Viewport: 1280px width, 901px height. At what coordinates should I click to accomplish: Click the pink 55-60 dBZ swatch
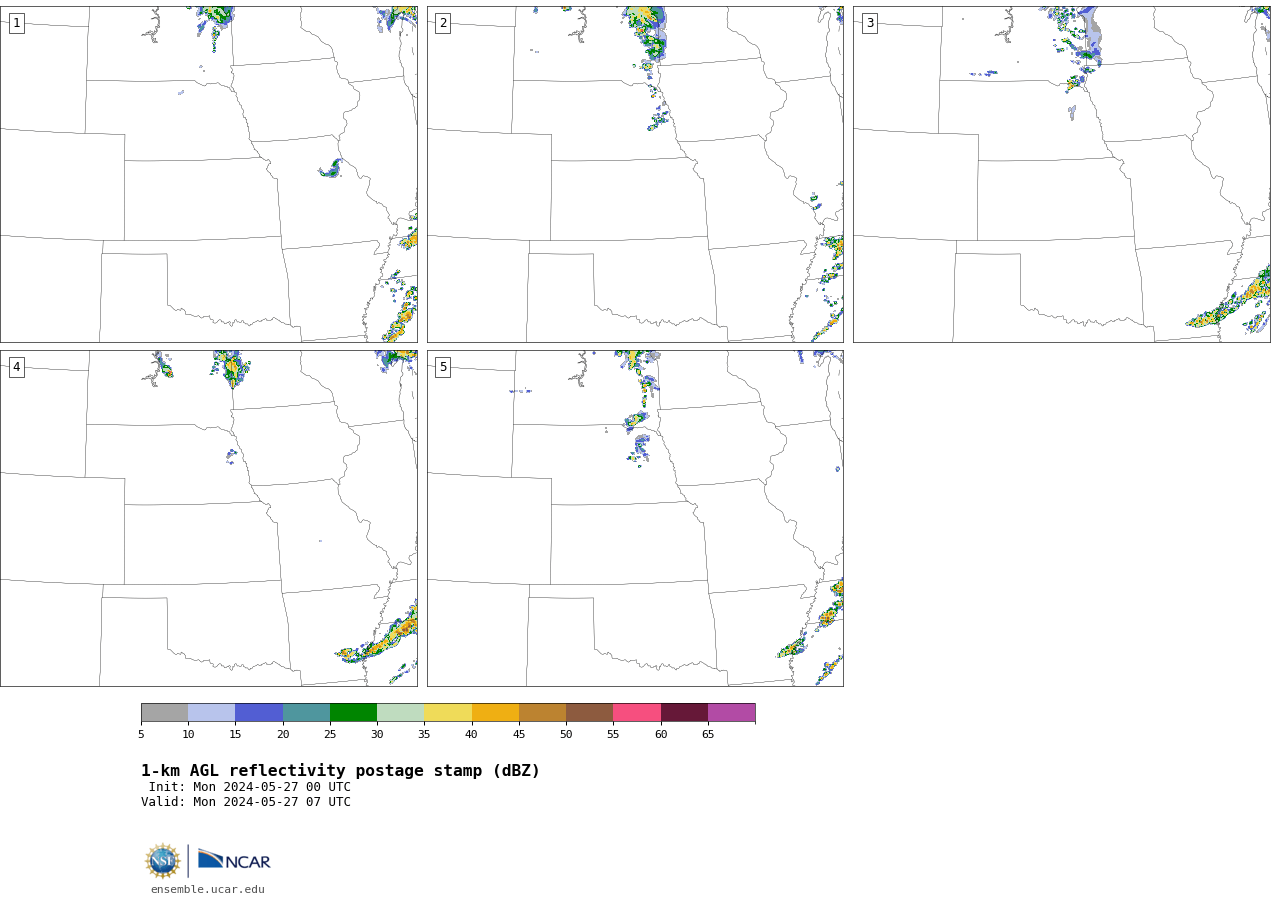tap(637, 713)
